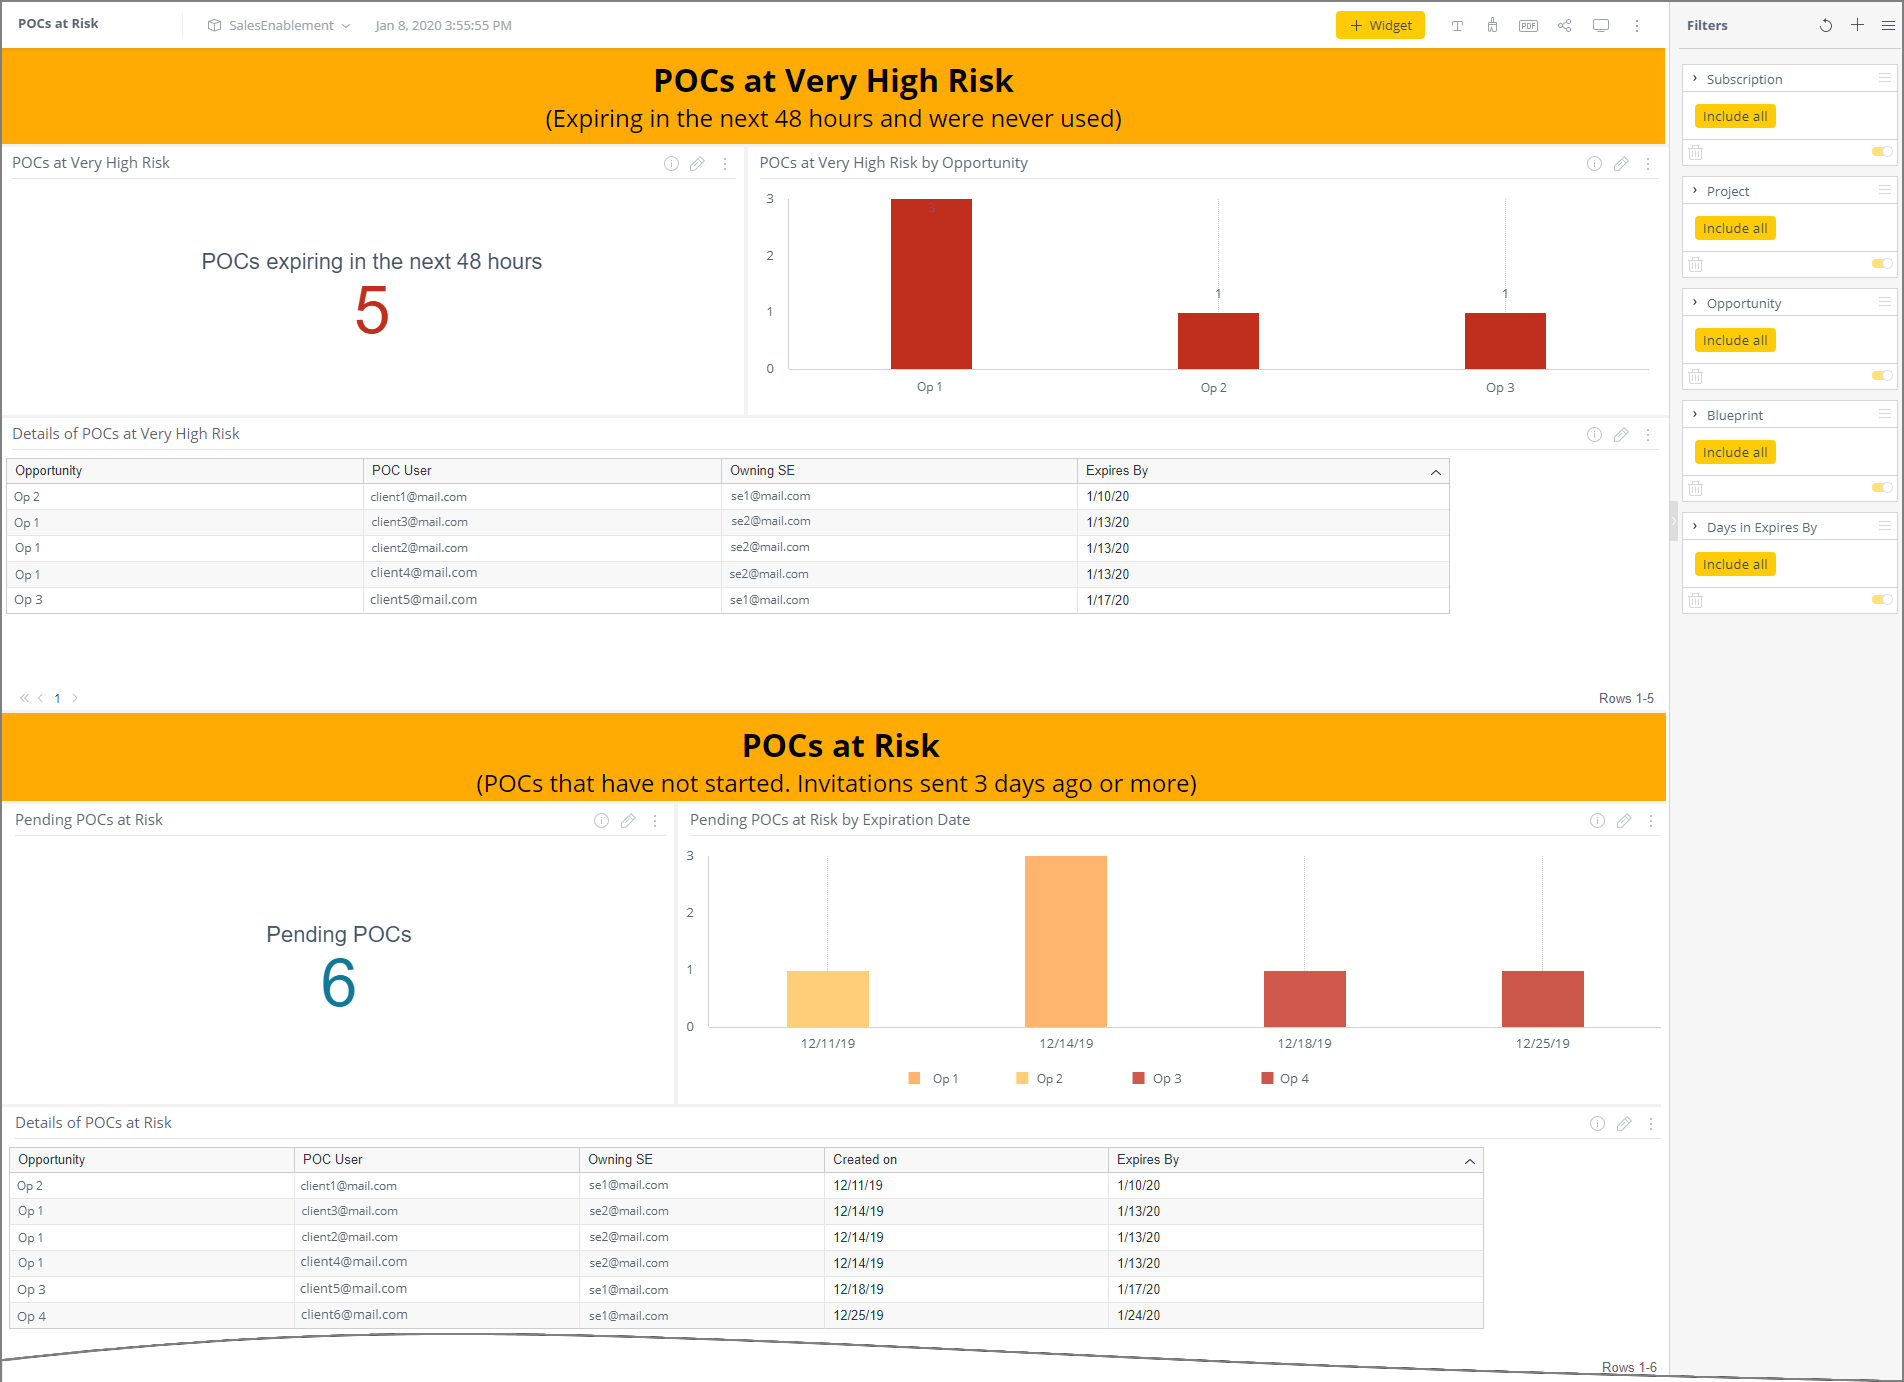Expand the Days in Expires By filter chevron

1695,526
